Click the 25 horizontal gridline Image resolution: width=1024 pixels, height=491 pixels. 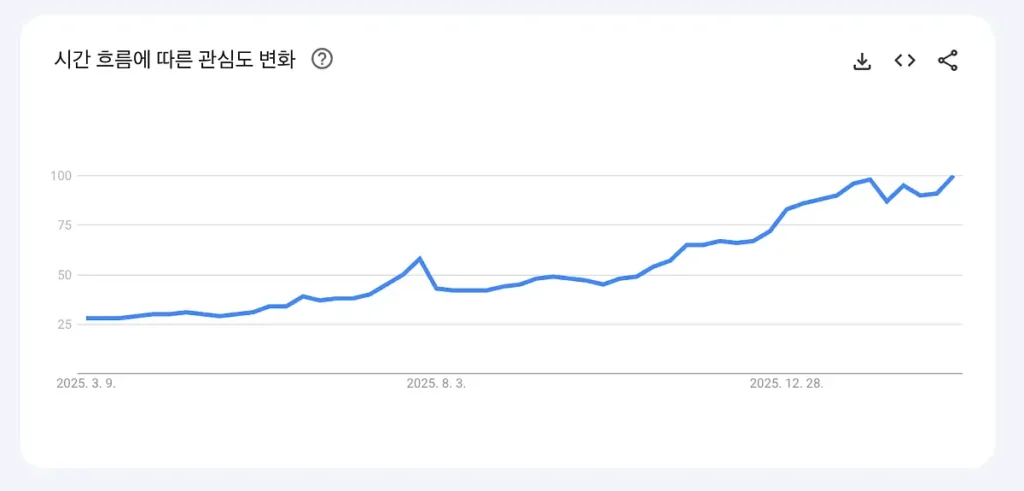pyautogui.click(x=600, y=325)
